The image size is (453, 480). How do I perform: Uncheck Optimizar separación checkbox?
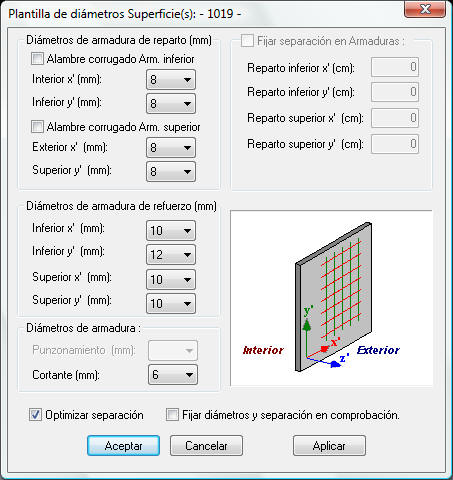pos(35,415)
